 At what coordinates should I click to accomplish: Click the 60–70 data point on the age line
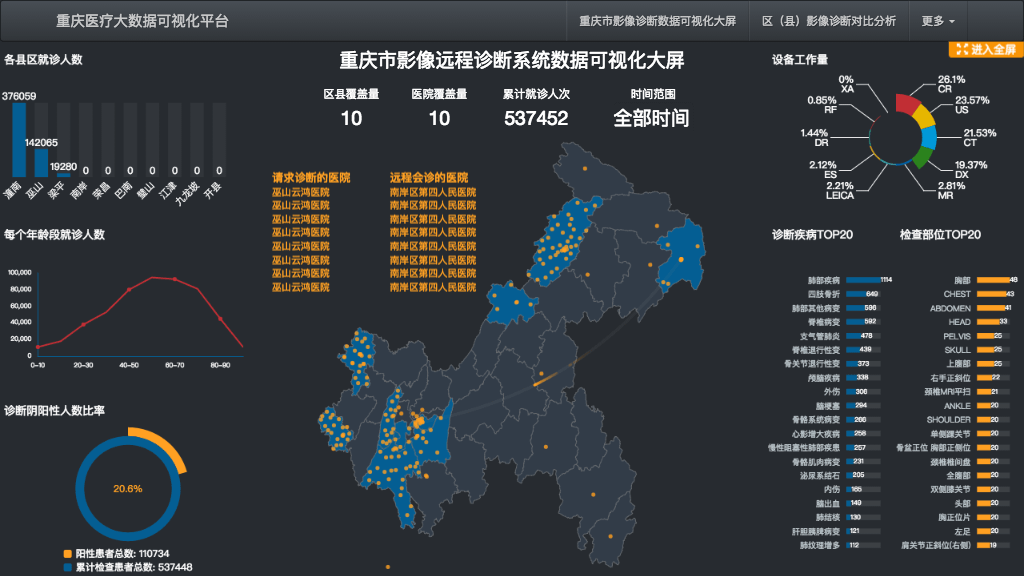[175, 279]
